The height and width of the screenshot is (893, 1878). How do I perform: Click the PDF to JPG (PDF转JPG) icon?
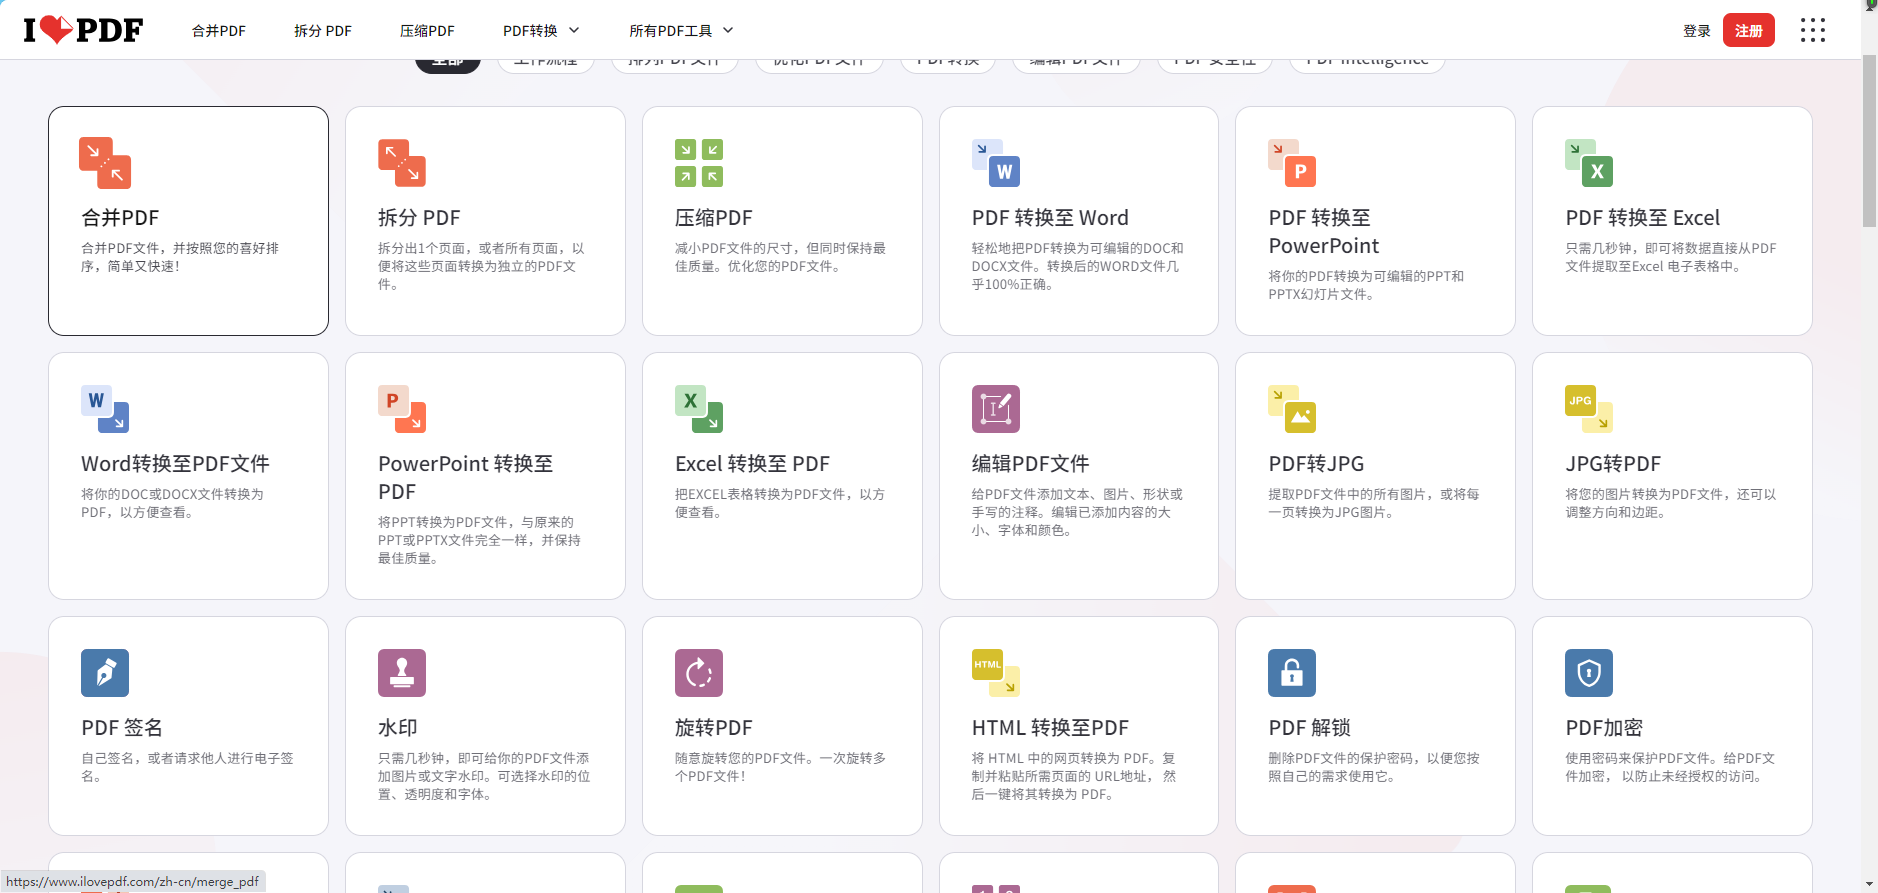point(1292,409)
